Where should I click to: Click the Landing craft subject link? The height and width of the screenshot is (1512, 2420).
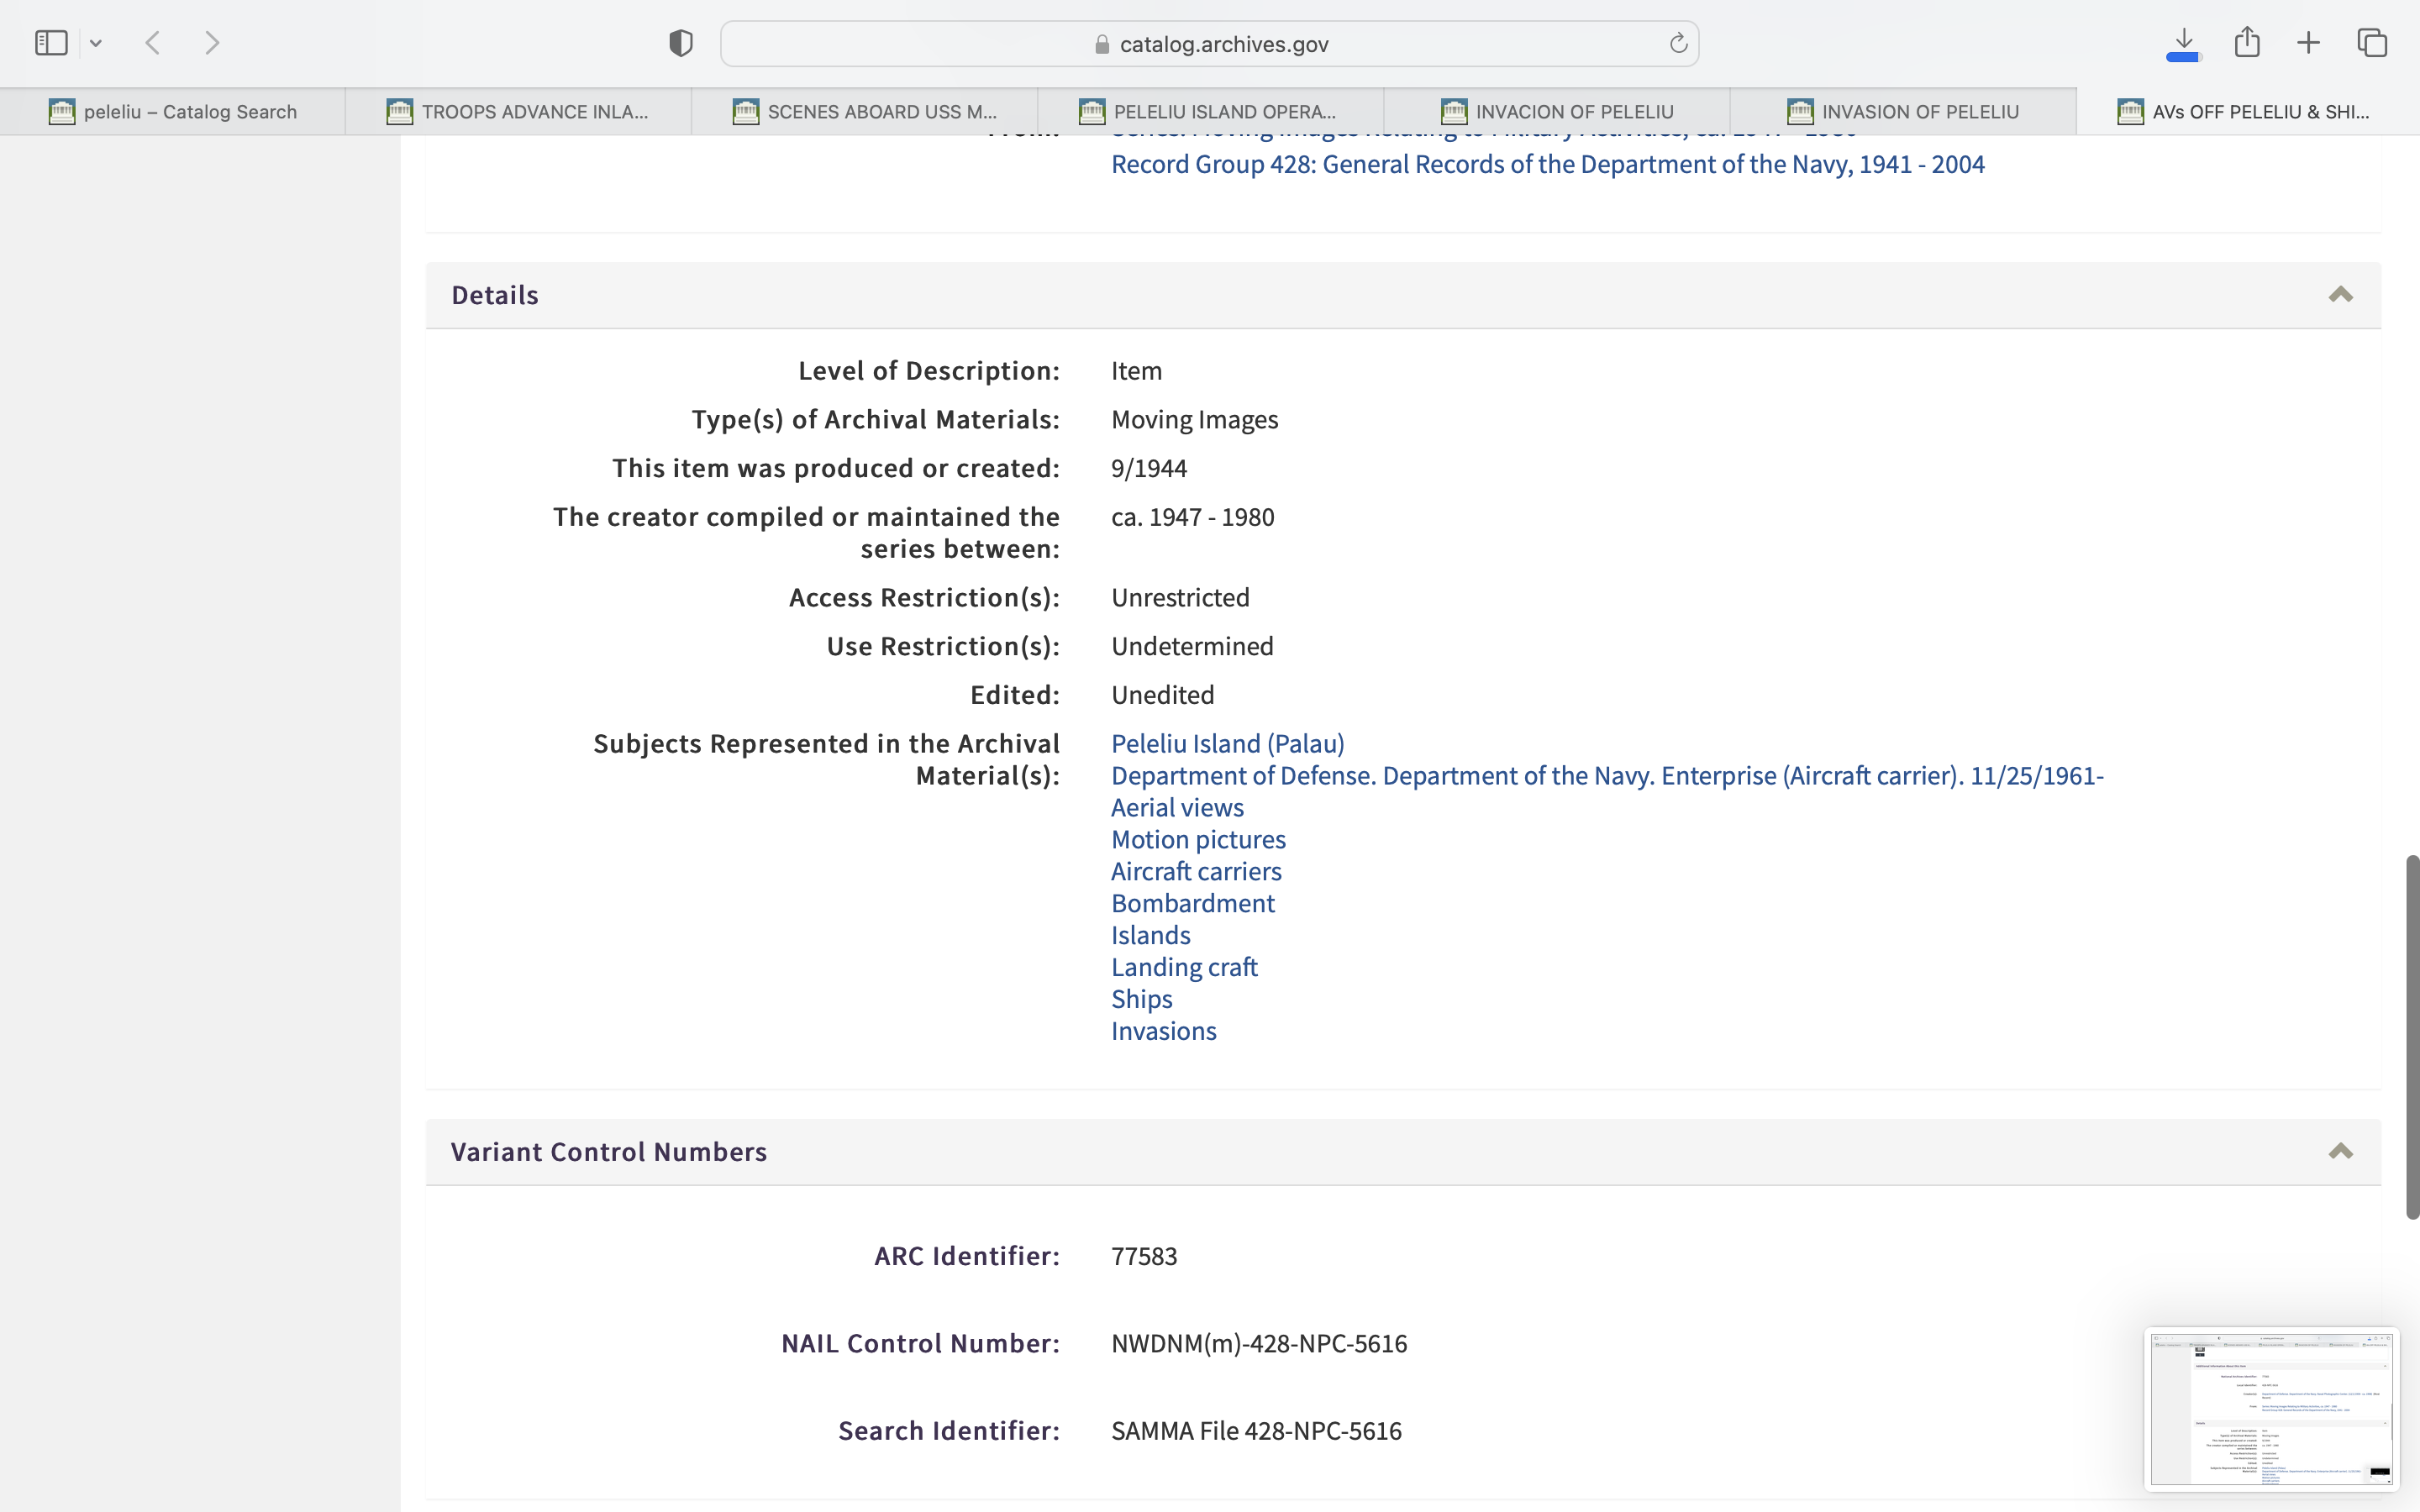point(1184,967)
